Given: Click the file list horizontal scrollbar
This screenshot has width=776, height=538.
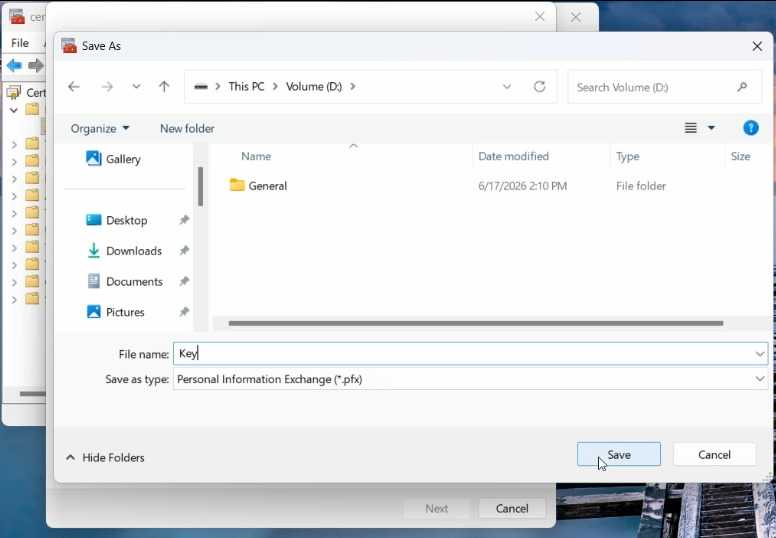Looking at the screenshot, I should [x=476, y=324].
